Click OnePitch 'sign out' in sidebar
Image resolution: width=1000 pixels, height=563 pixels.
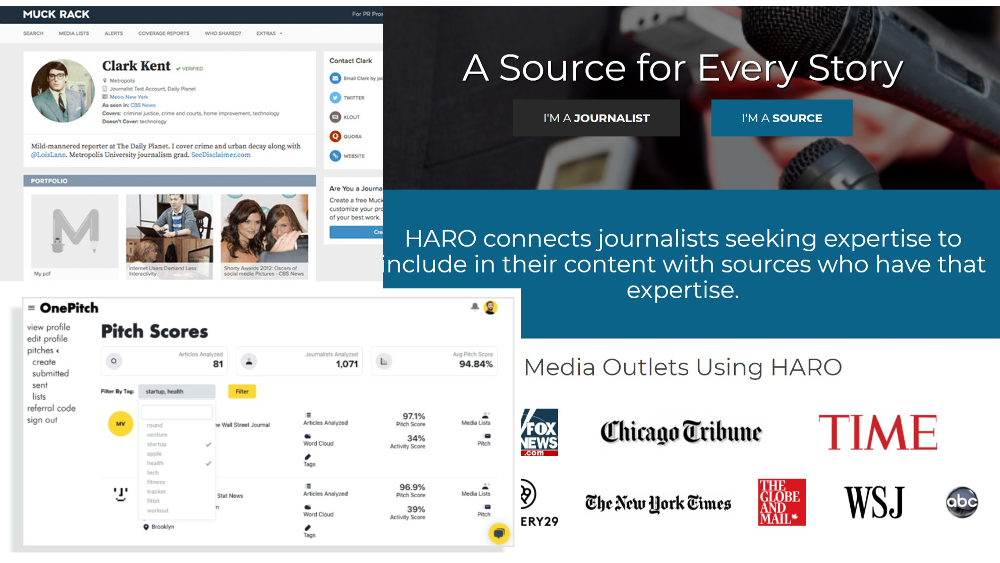pyautogui.click(x=42, y=420)
